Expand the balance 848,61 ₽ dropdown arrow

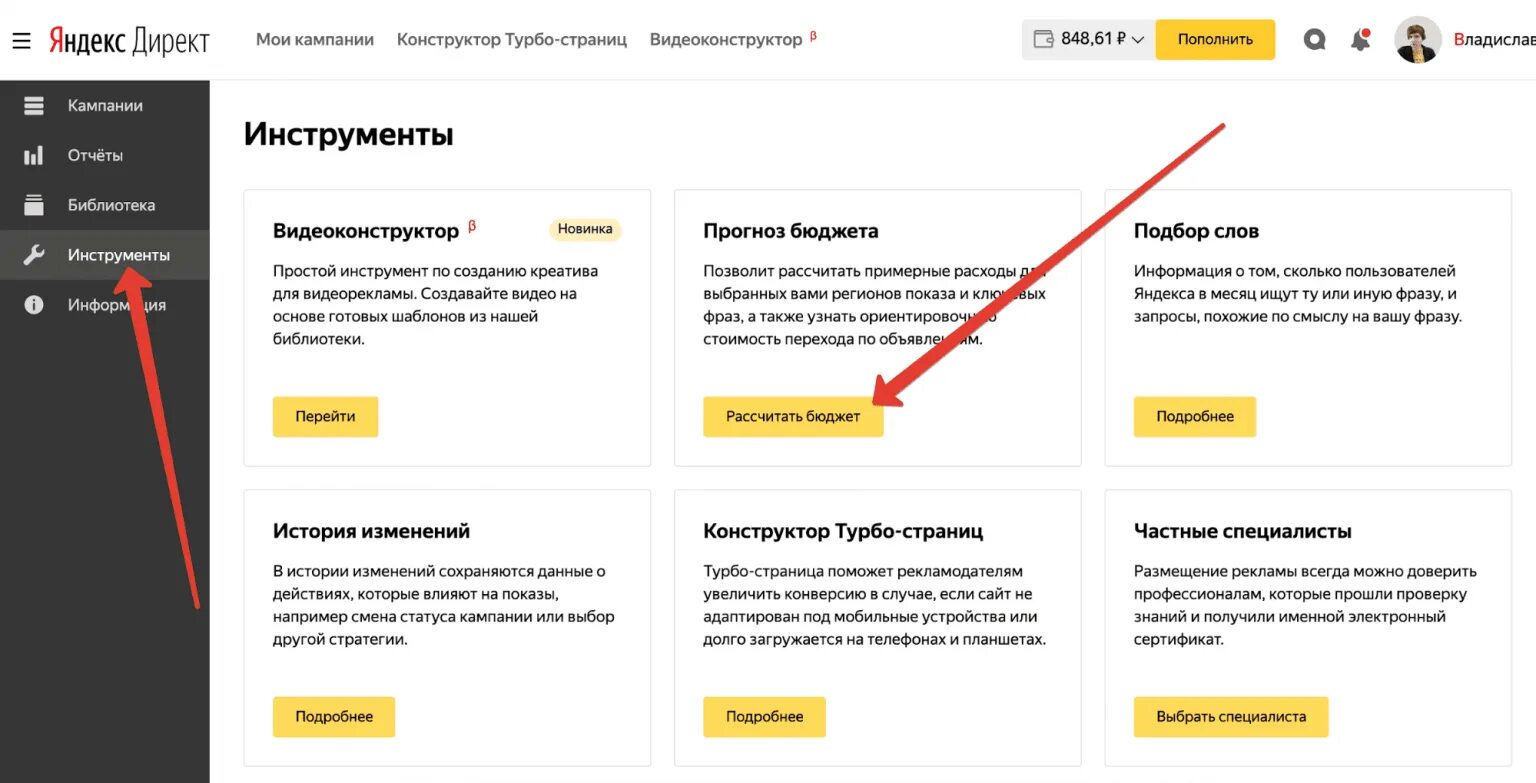pos(1138,40)
